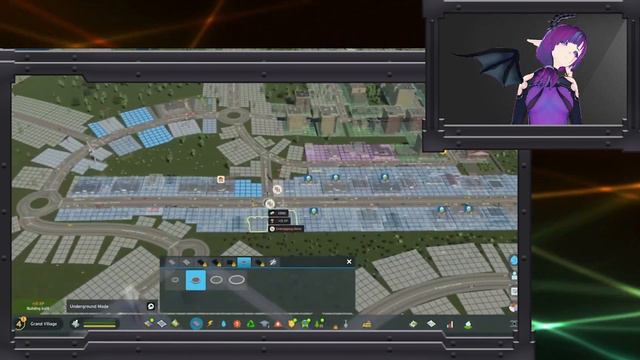Open the red Healthcare menu icon

[237, 324]
